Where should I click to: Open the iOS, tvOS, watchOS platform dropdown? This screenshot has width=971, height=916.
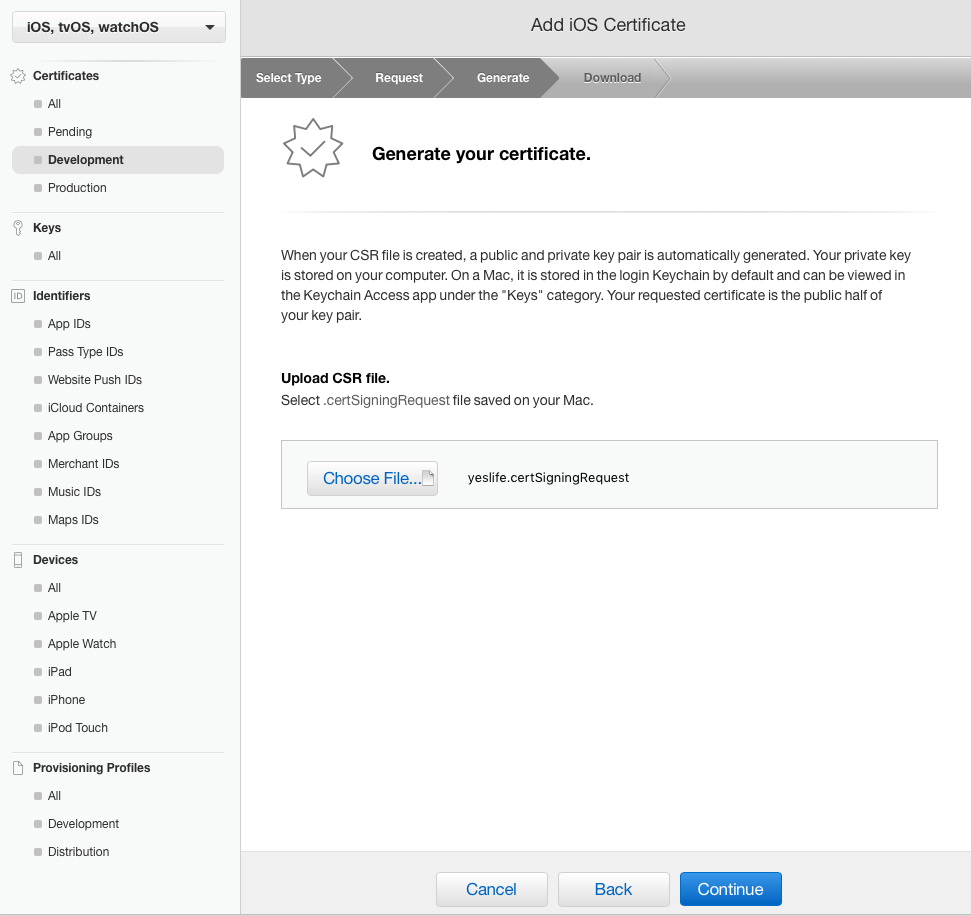click(x=118, y=27)
